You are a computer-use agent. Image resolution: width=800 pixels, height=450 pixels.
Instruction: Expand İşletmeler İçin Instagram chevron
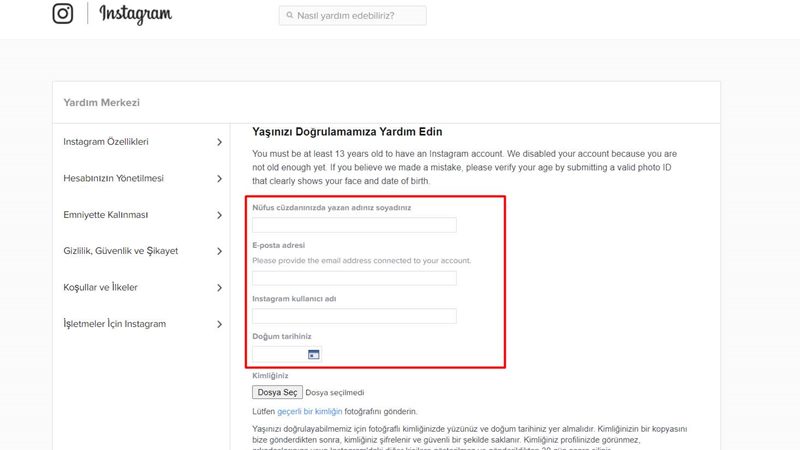[x=219, y=324]
